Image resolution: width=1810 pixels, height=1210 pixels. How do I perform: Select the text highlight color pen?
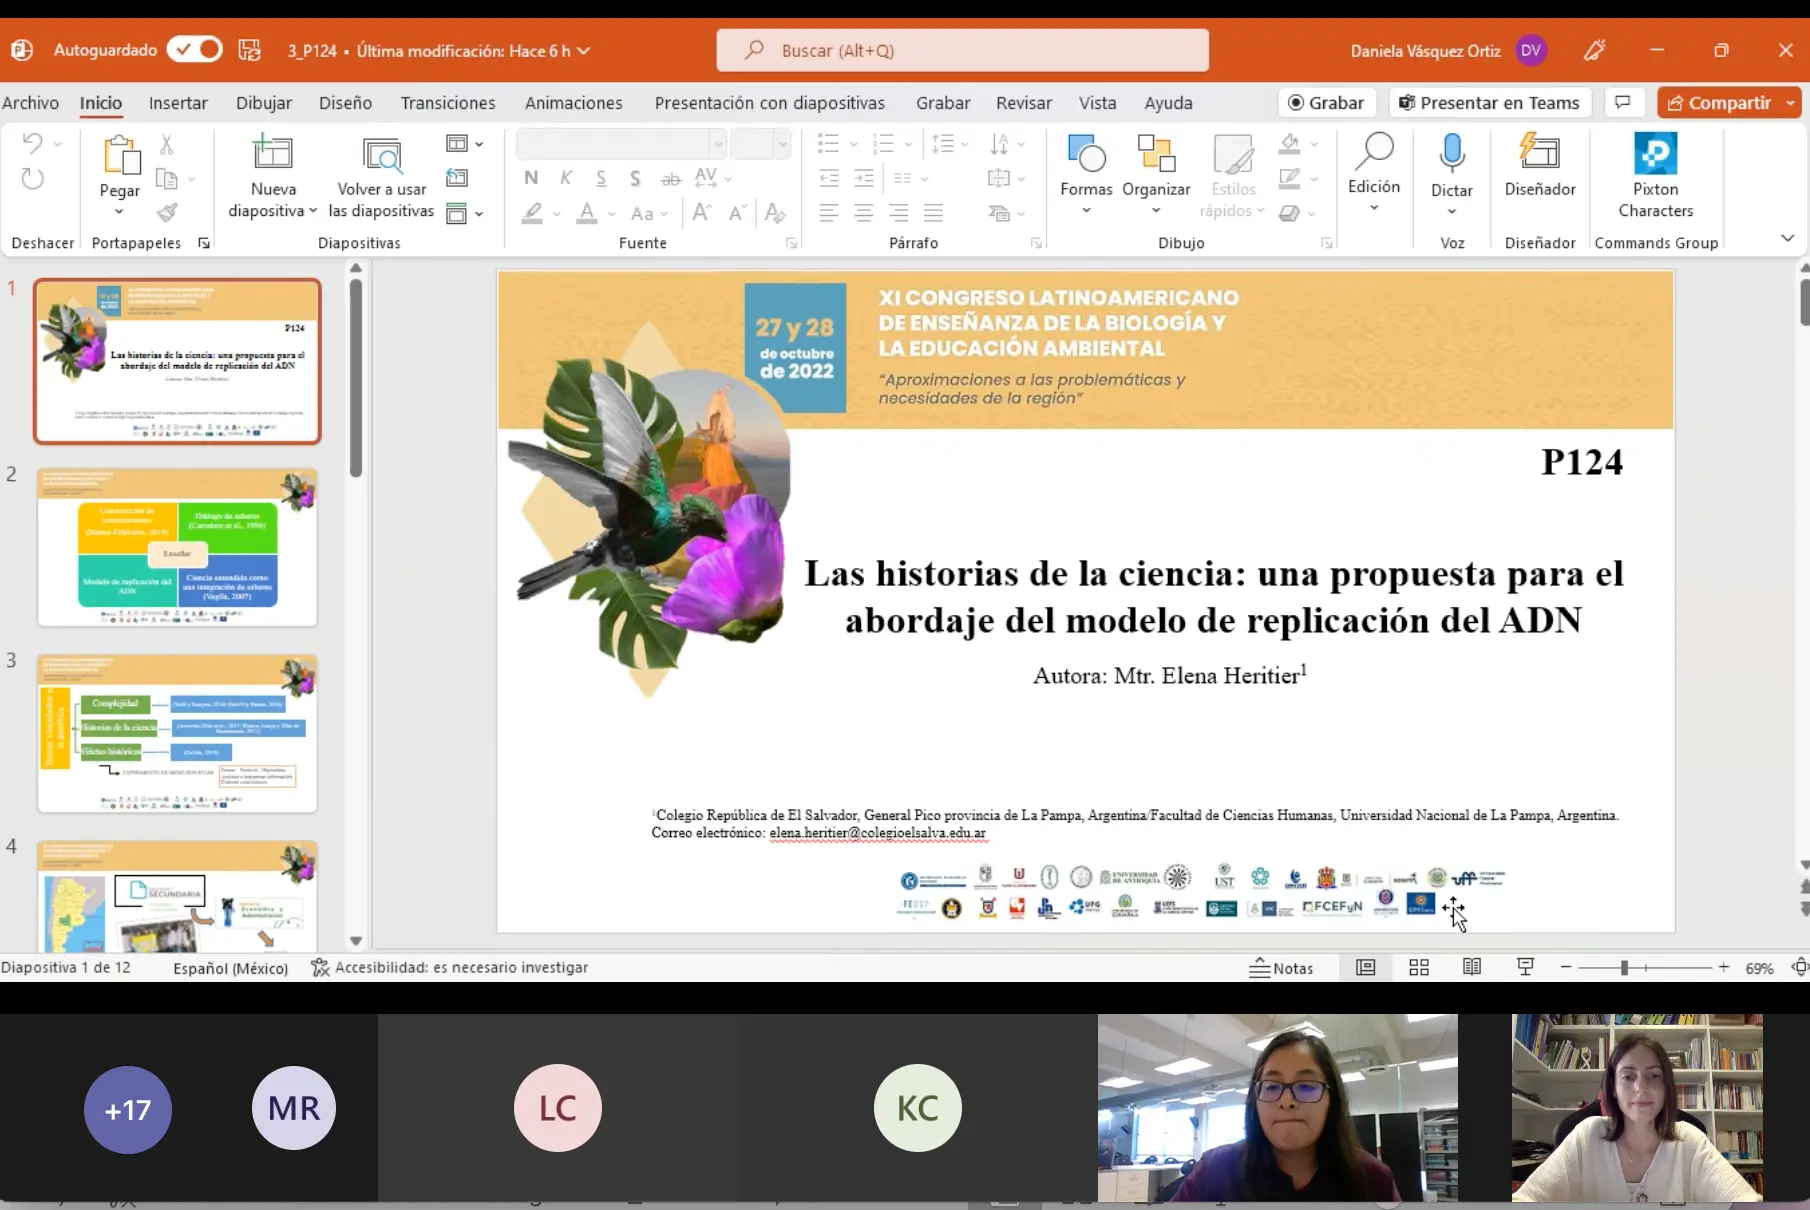coord(532,213)
